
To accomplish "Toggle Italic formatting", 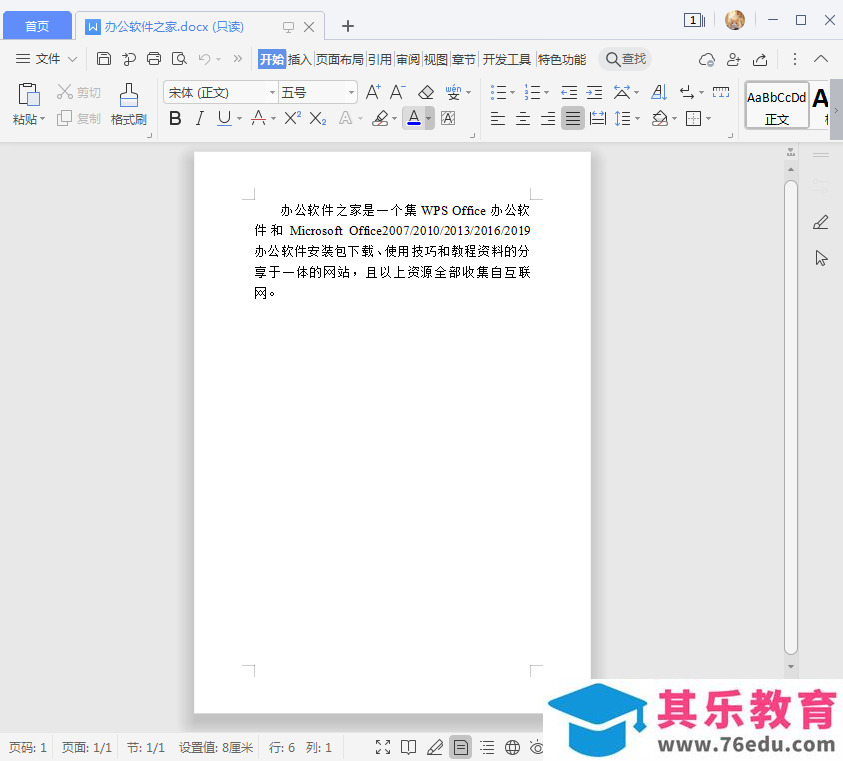I will pos(200,118).
